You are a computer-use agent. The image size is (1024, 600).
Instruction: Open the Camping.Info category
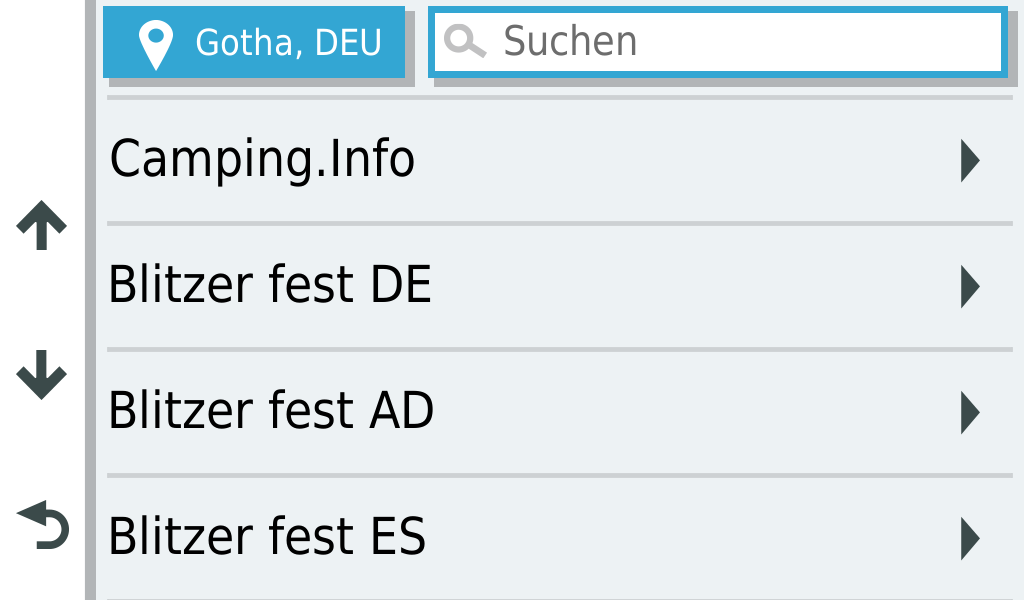[262, 160]
